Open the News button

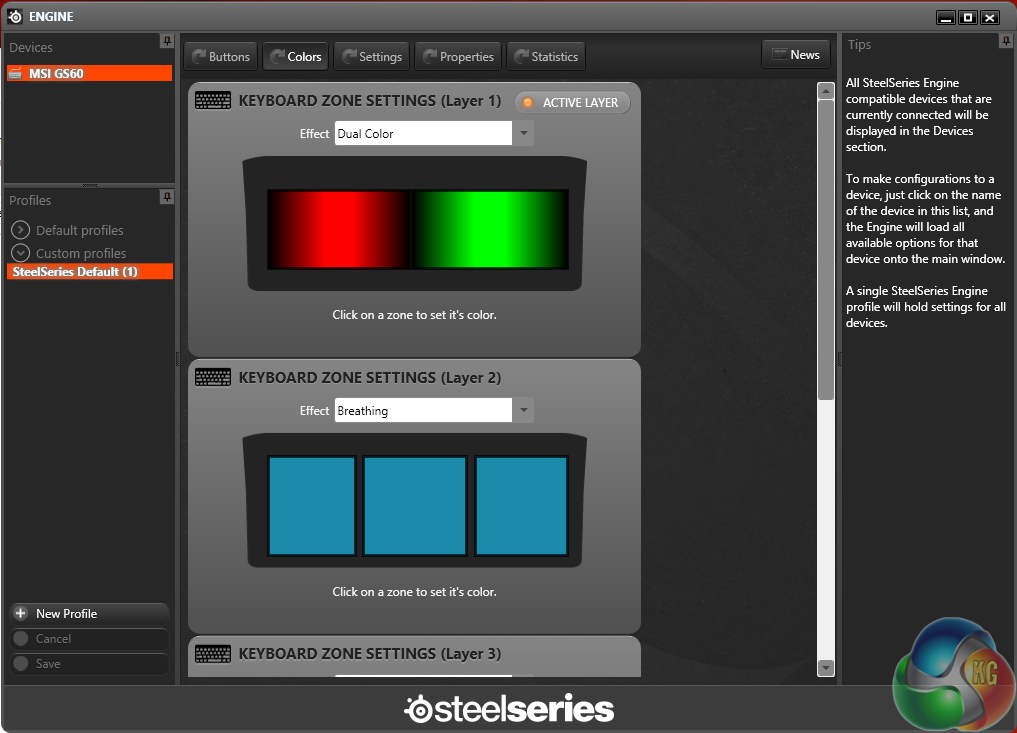coord(796,55)
